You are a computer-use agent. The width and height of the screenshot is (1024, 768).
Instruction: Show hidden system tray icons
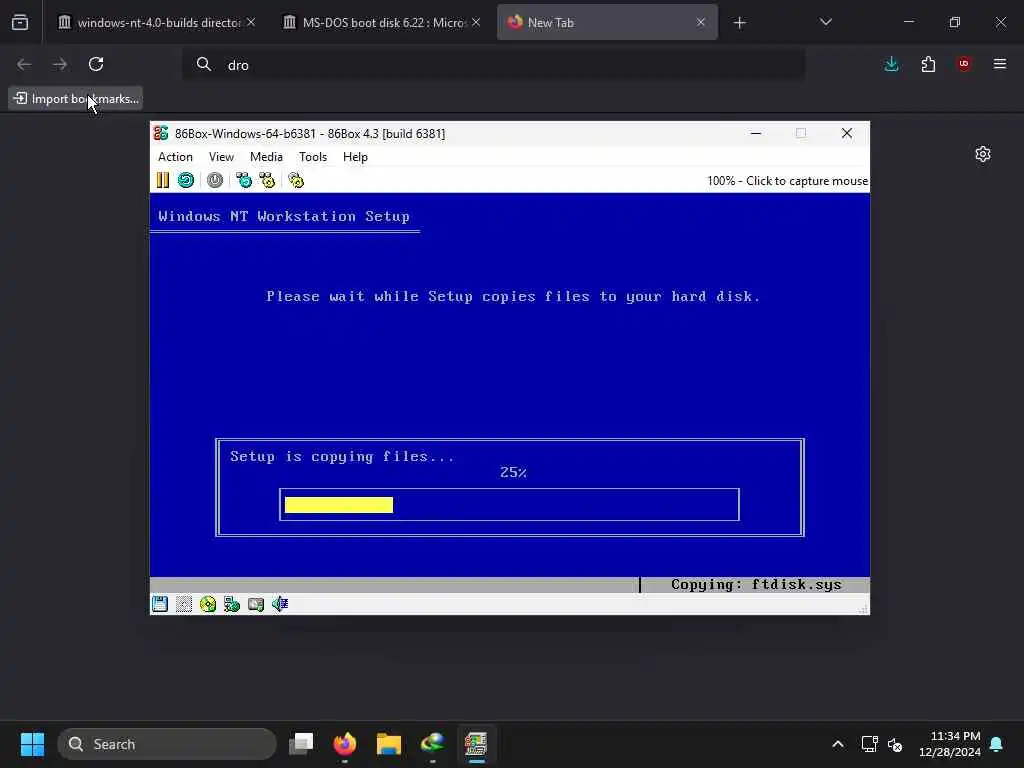[x=838, y=744]
